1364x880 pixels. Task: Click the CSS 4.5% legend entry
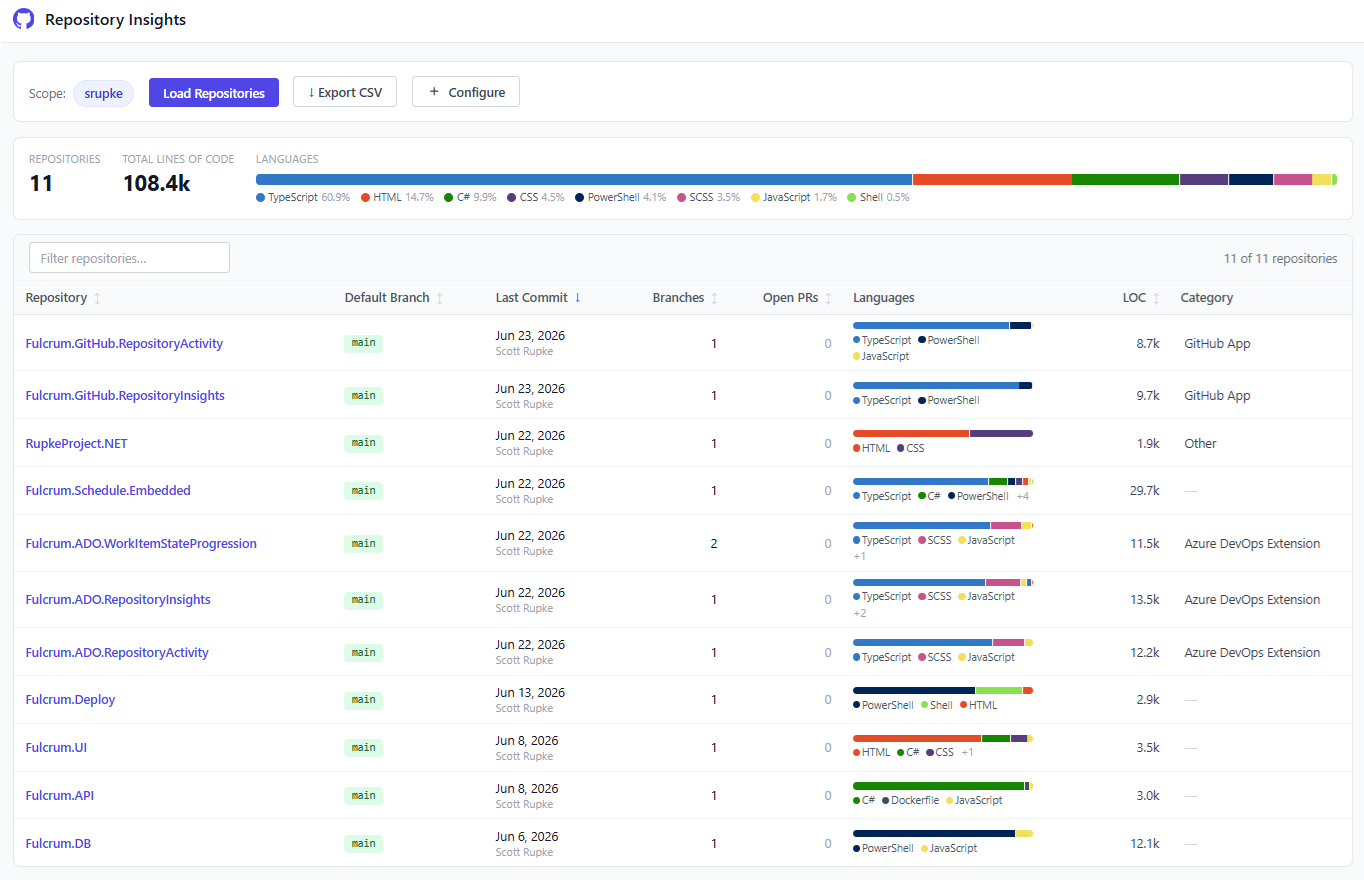point(536,197)
